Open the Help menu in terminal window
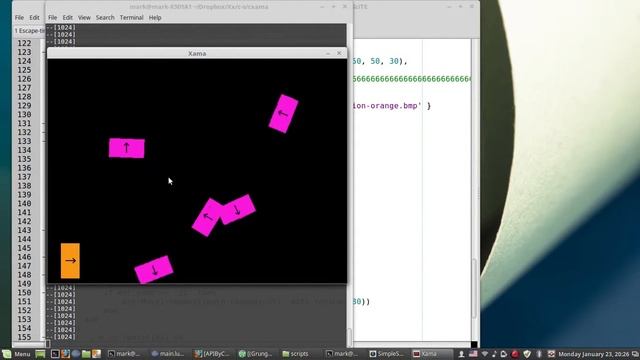 155,18
